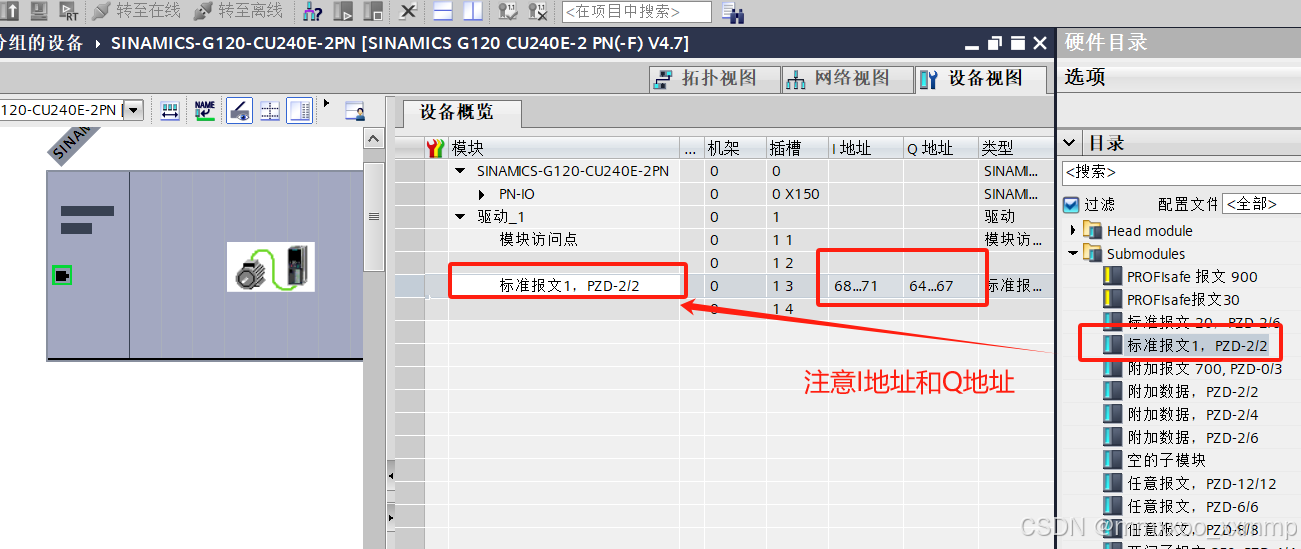Click the zoom to device icon
The image size is (1301, 549).
click(354, 110)
